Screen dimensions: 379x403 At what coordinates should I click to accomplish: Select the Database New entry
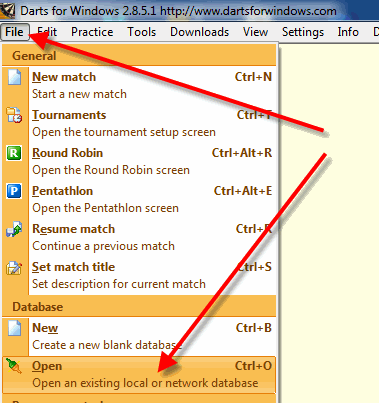pyautogui.click(x=139, y=336)
